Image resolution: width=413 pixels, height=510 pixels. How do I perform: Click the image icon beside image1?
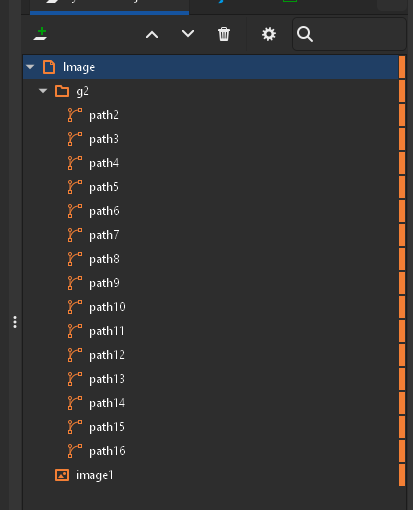click(x=62, y=475)
